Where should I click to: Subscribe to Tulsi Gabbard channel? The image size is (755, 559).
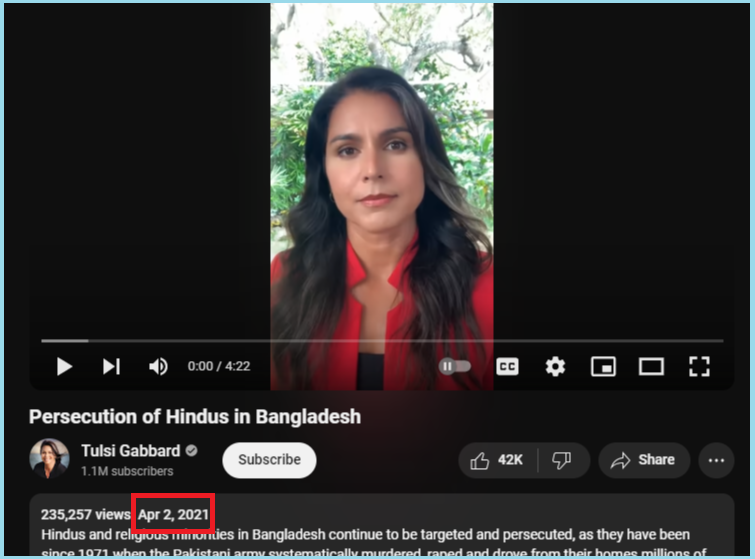tap(269, 460)
